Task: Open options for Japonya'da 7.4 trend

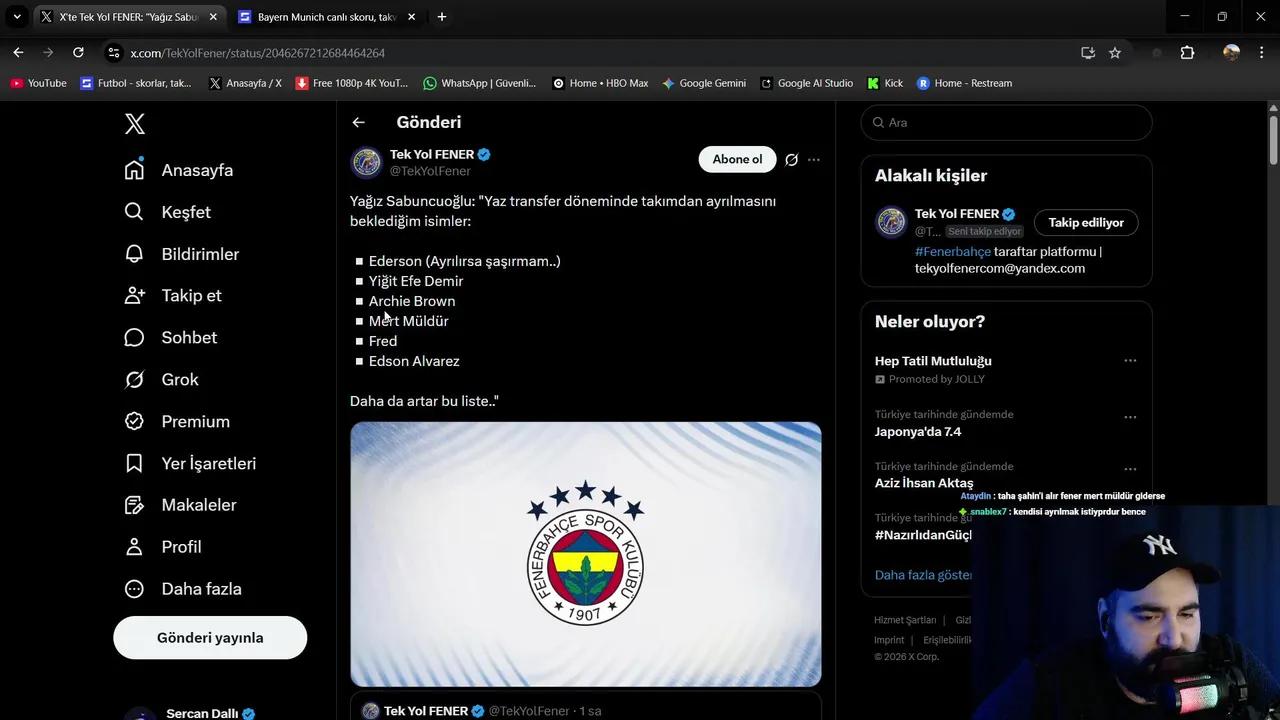Action: (1130, 417)
